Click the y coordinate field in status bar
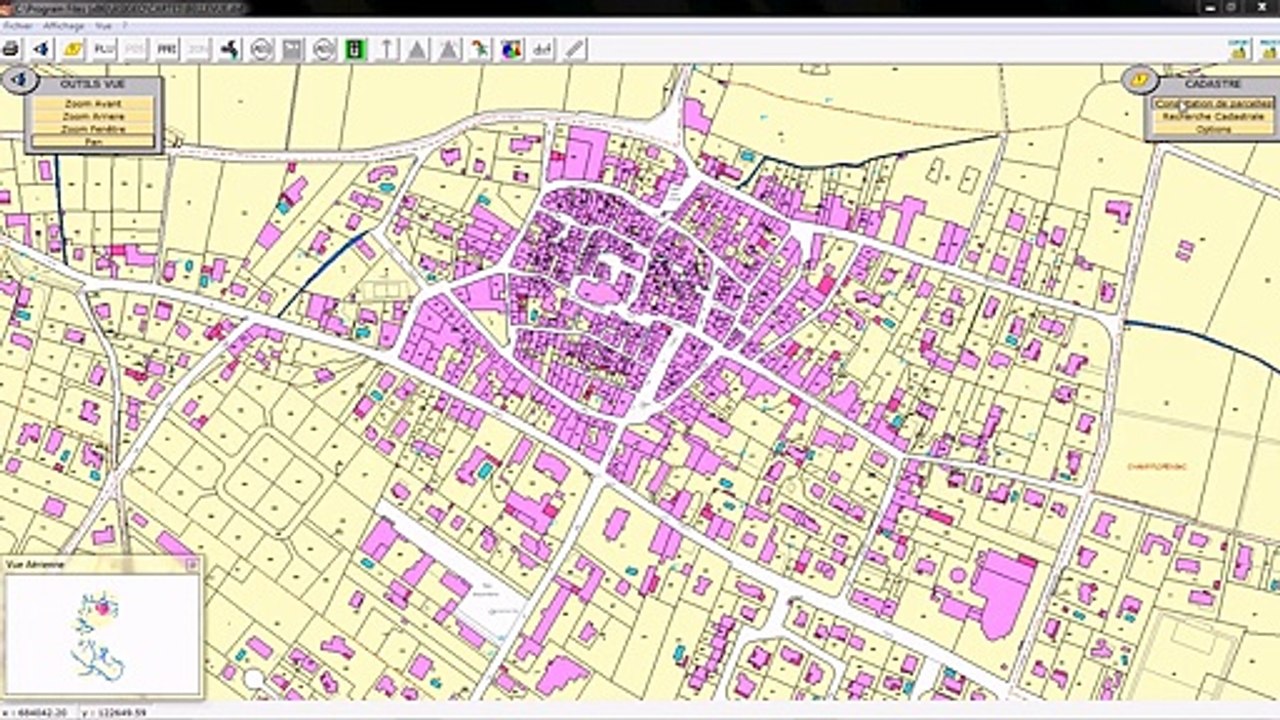Screen dimensions: 1280x720 point(114,712)
